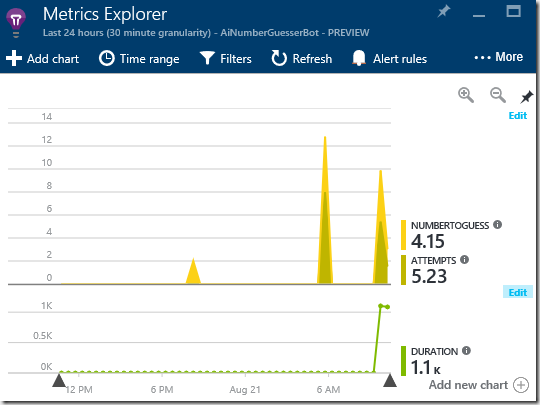
Task: Edit the Duration chart
Action: (x=518, y=292)
